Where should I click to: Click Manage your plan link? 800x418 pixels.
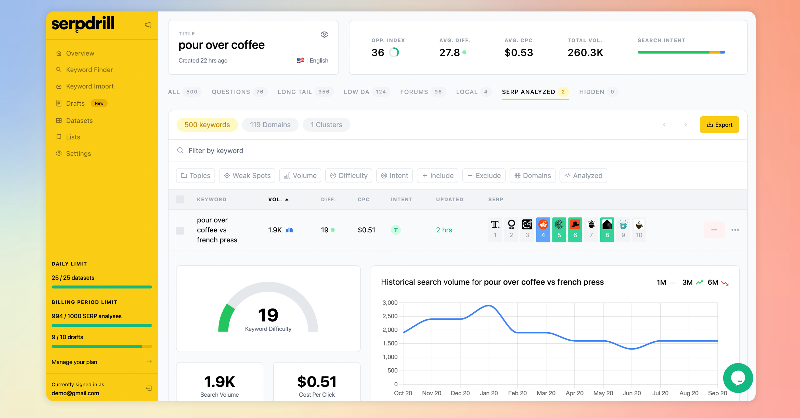point(74,362)
